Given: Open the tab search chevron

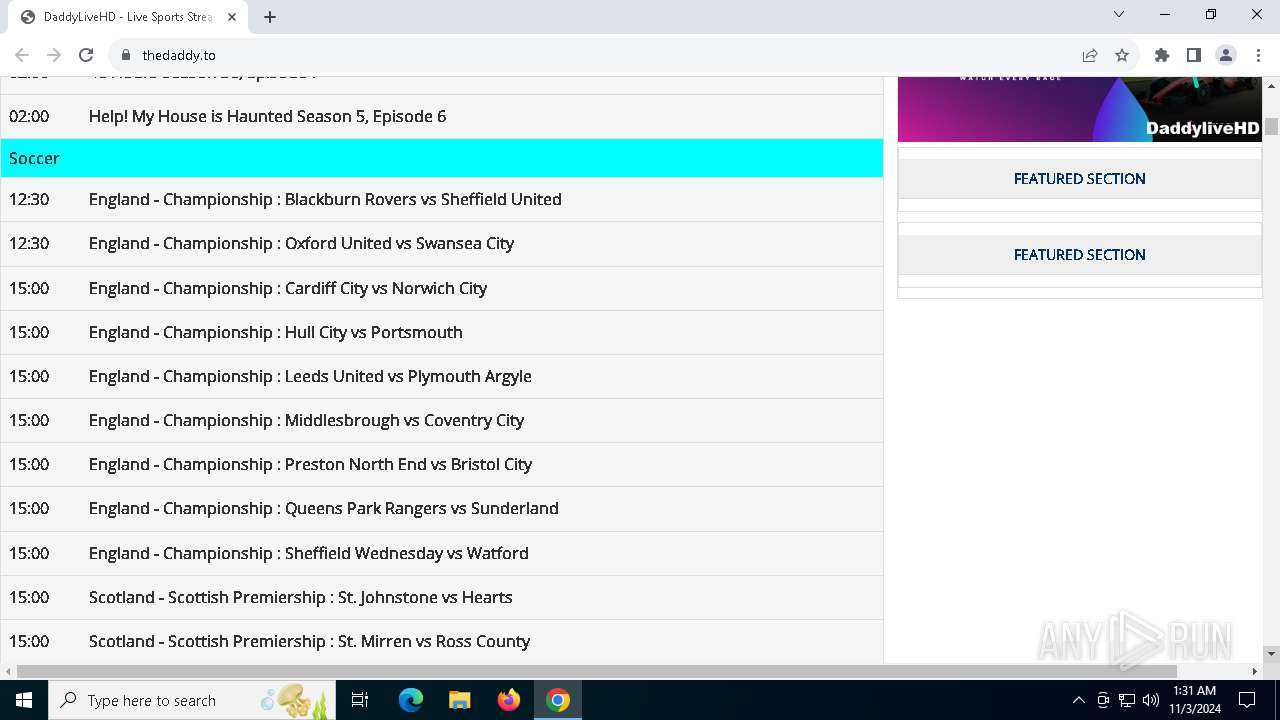Looking at the screenshot, I should coord(1119,14).
